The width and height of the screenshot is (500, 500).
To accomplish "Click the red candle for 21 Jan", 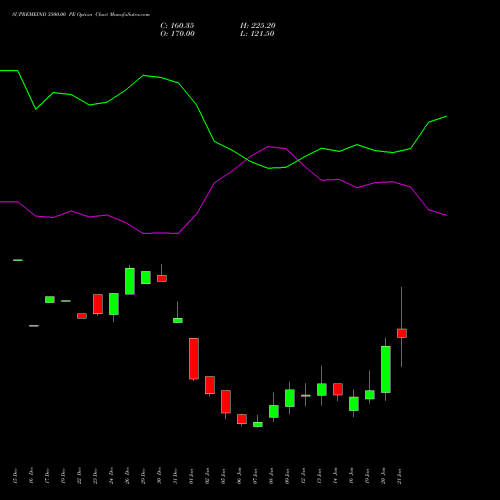I will click(402, 333).
